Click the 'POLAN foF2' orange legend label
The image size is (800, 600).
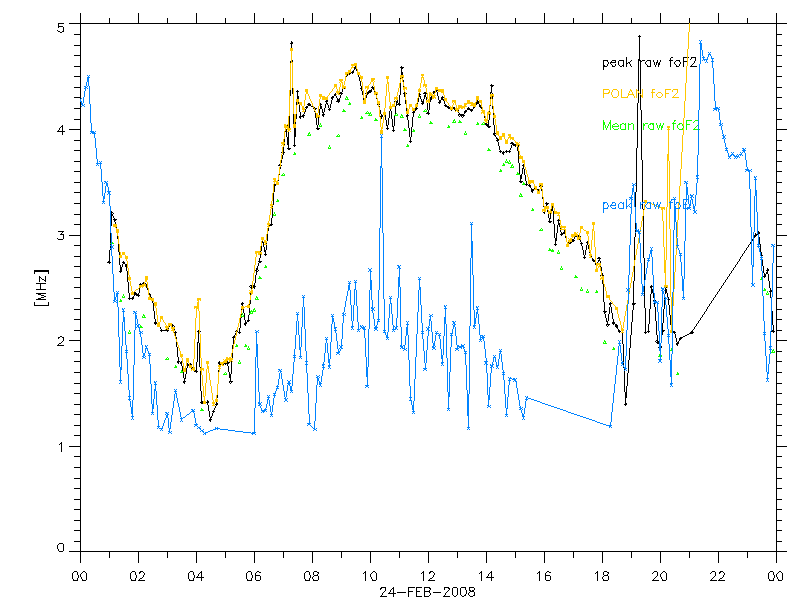coord(640,94)
